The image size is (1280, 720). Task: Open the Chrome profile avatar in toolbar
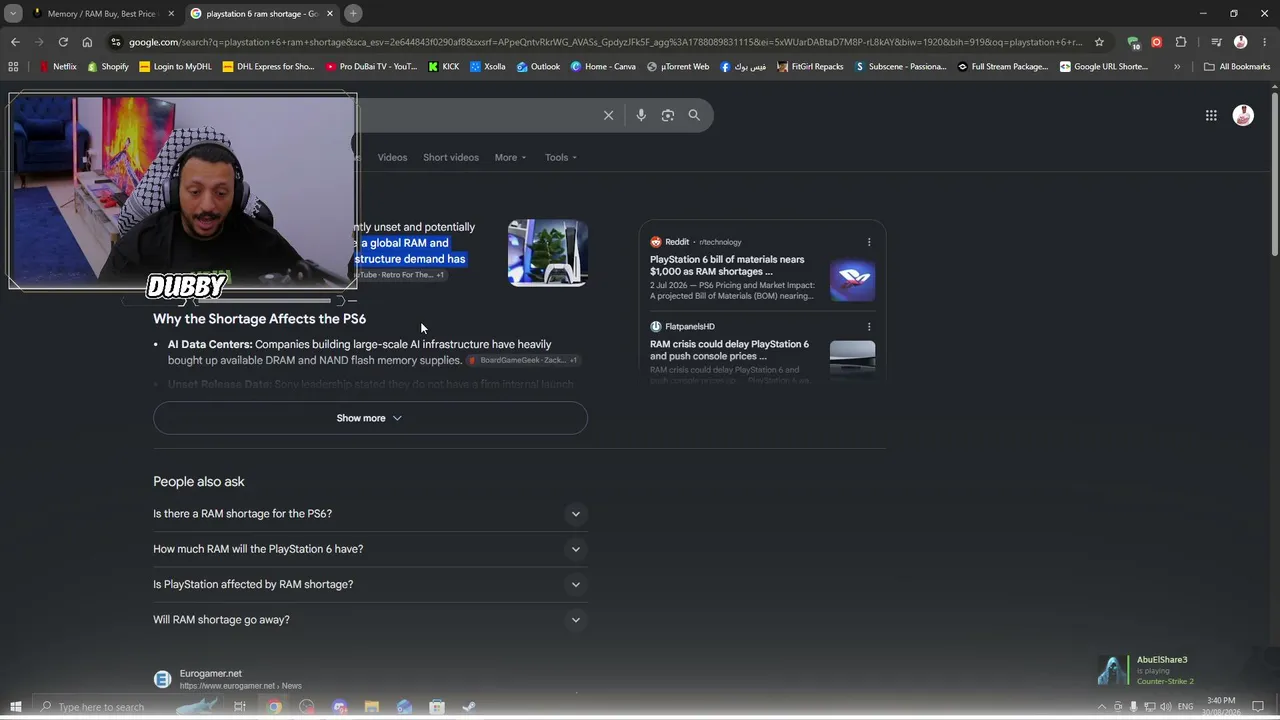(1241, 42)
